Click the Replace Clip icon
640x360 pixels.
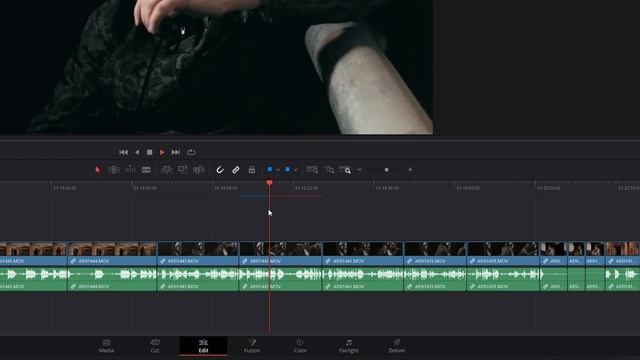click(x=199, y=170)
